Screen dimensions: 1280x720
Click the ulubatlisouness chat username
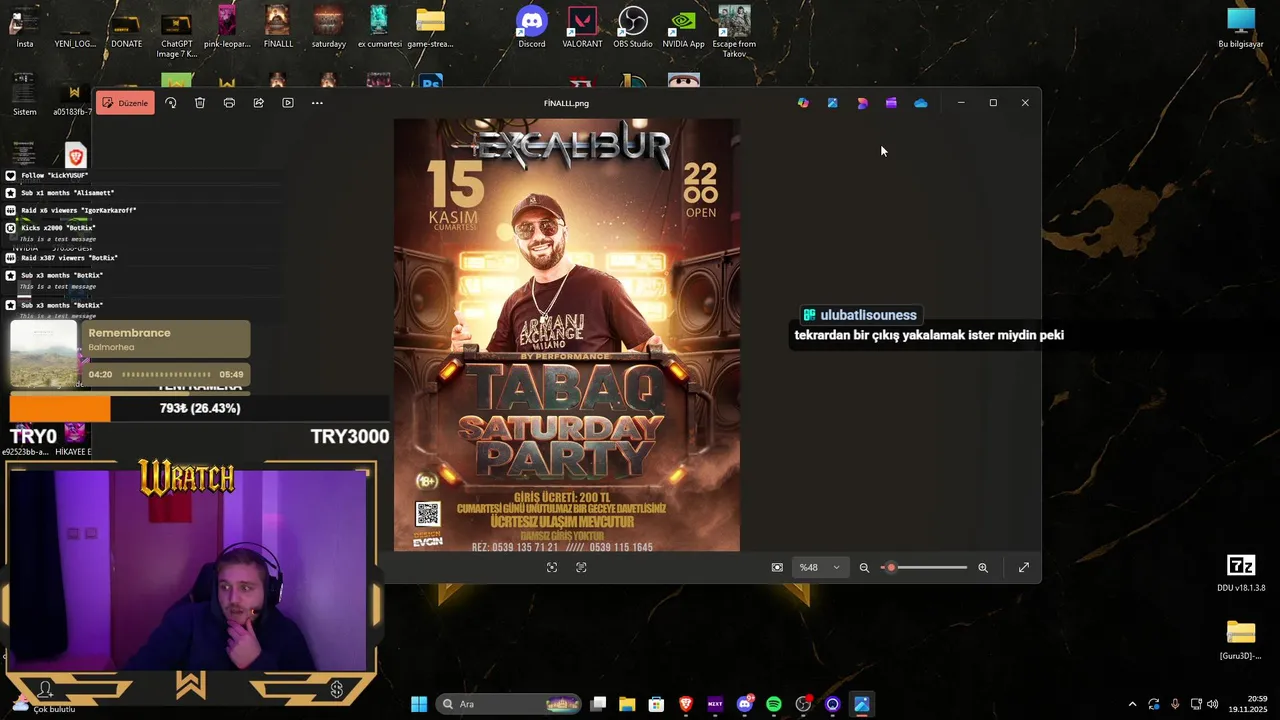pos(868,315)
